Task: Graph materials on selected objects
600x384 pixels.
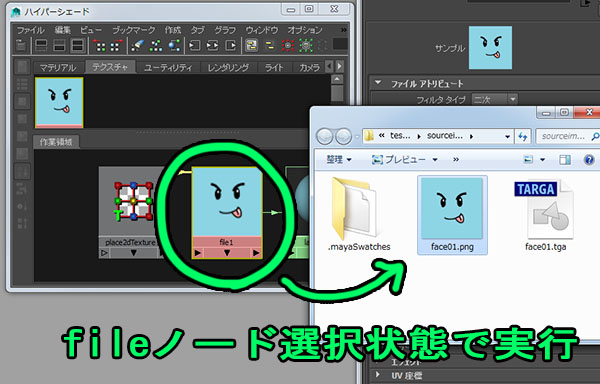Action: click(x=174, y=46)
